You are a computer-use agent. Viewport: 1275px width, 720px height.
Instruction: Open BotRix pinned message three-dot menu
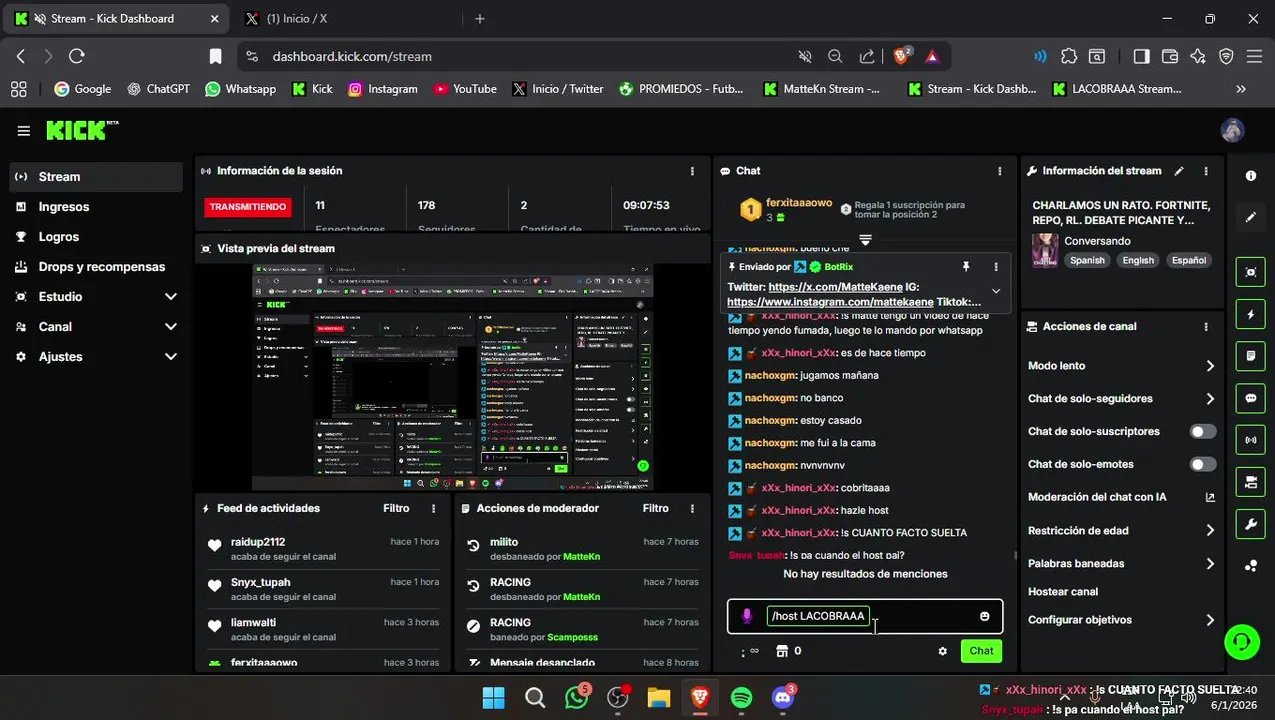pyautogui.click(x=996, y=267)
